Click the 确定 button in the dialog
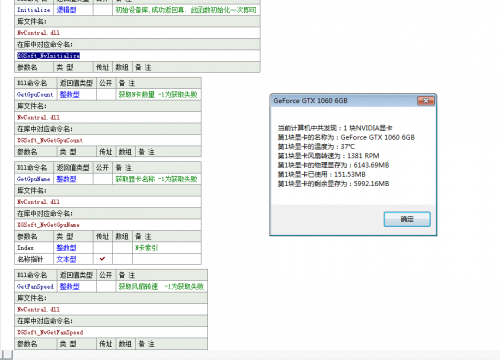The width and height of the screenshot is (500, 360). 407,219
